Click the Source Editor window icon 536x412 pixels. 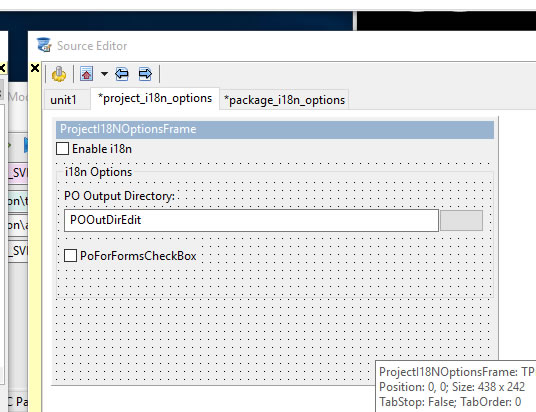click(x=44, y=45)
